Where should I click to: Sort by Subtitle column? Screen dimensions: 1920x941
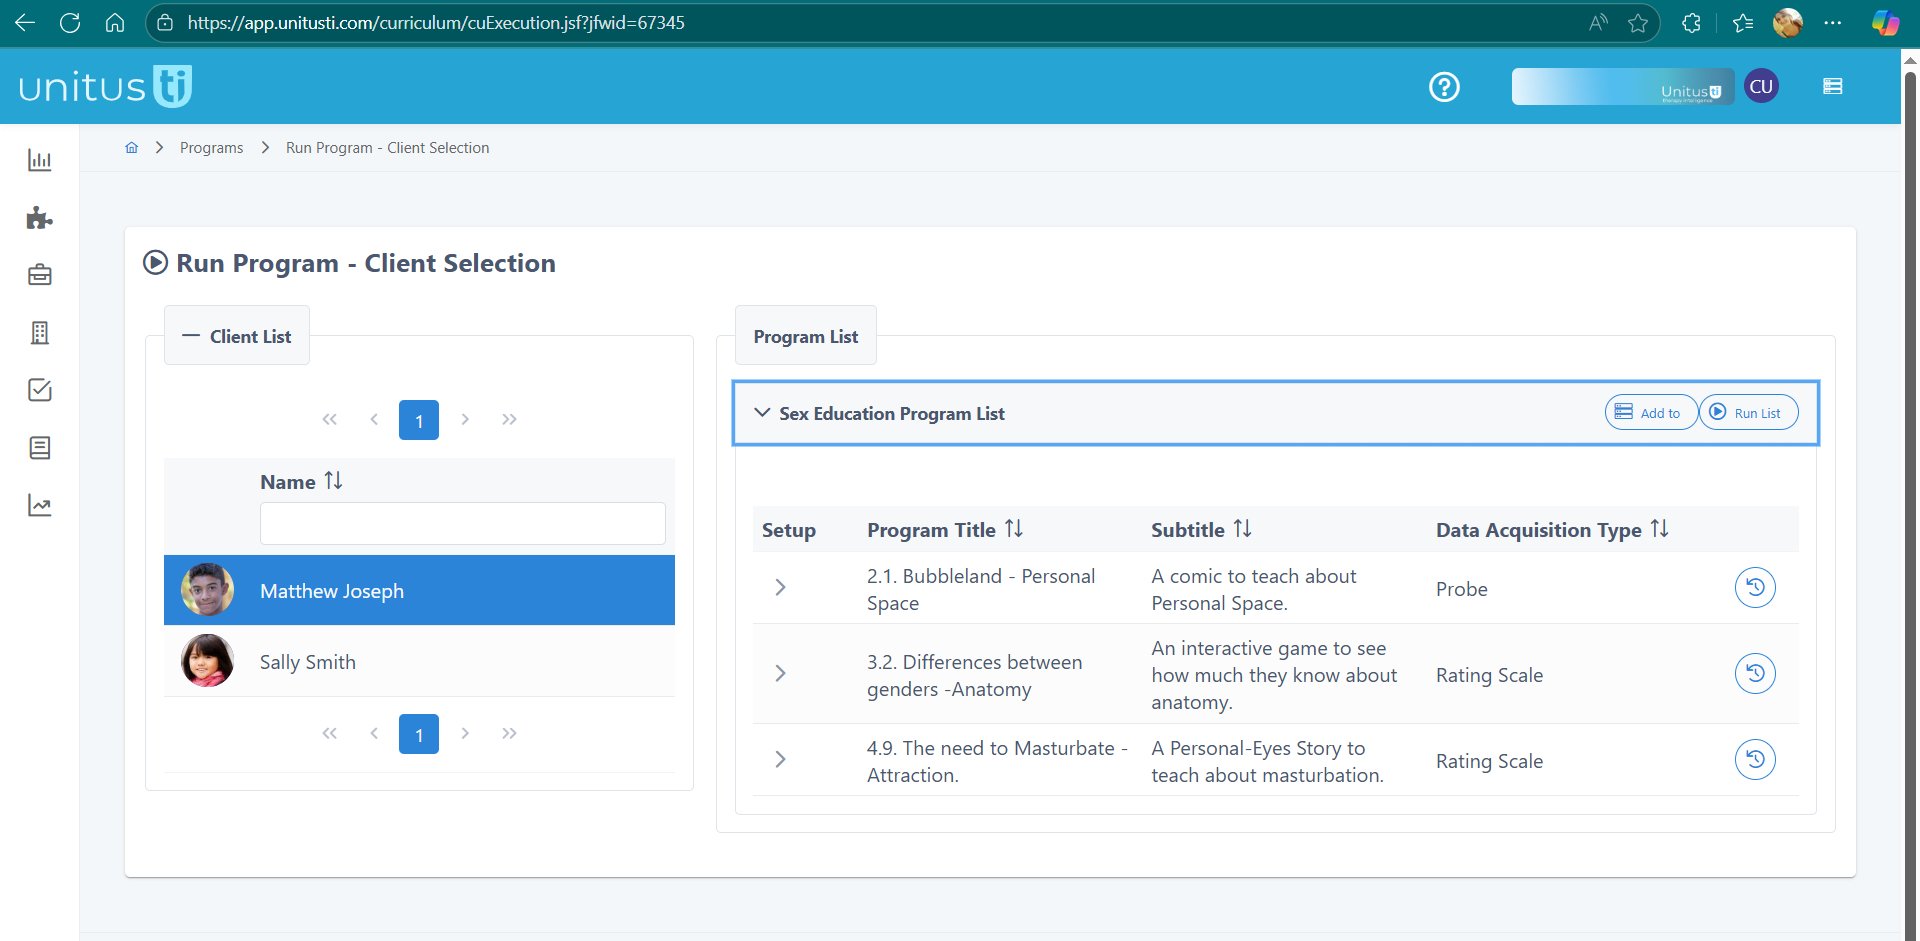coord(1243,529)
